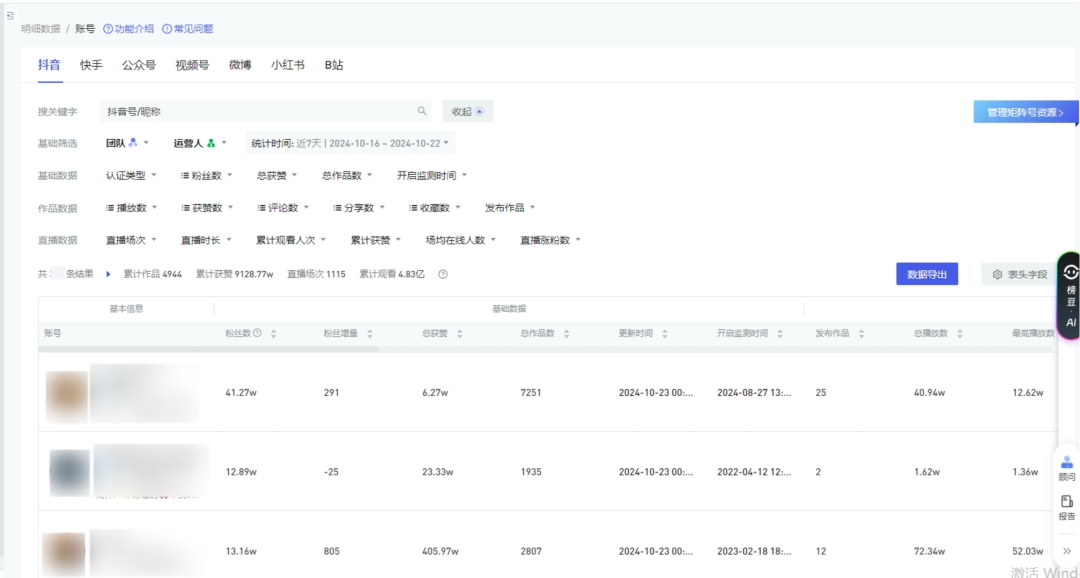
Task: Switch to the 快手 tab
Action: 91,65
